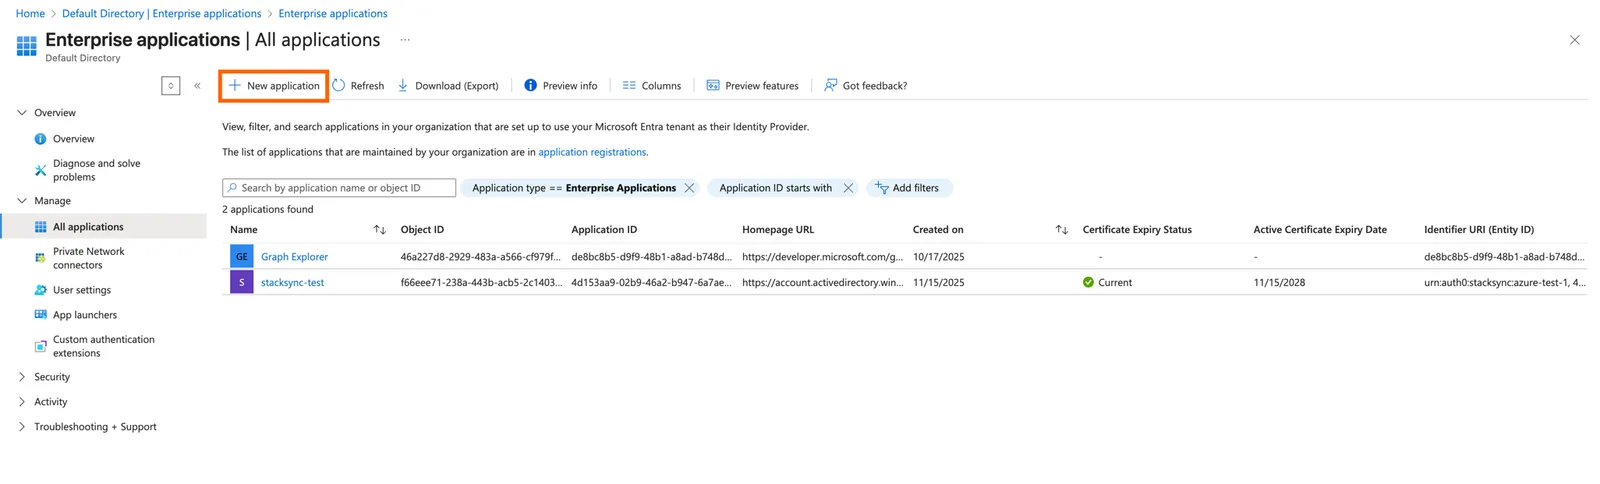Collapse the sidebar with double chevron
Viewport: 1600px width, 484px height.
(197, 86)
